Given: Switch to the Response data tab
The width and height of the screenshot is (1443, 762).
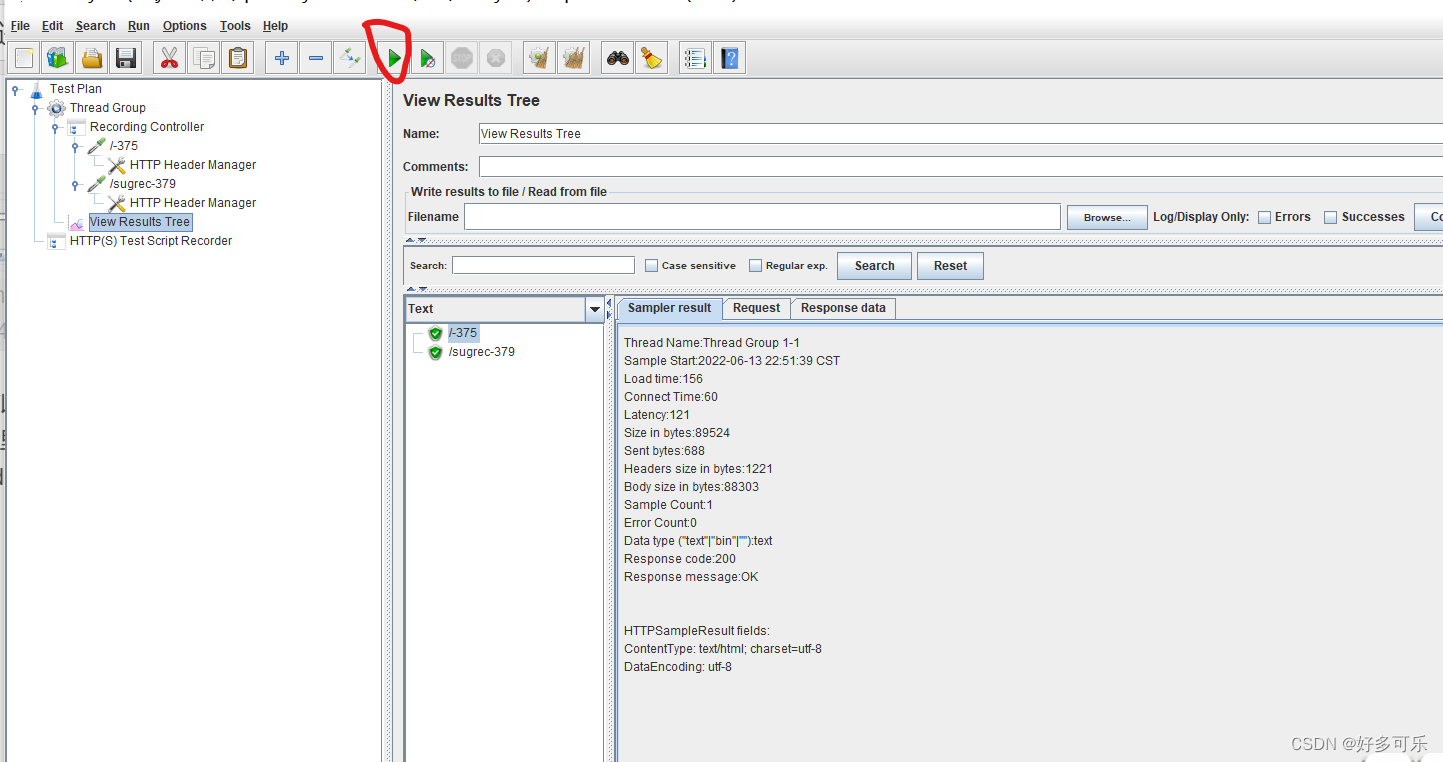Looking at the screenshot, I should click(x=843, y=308).
